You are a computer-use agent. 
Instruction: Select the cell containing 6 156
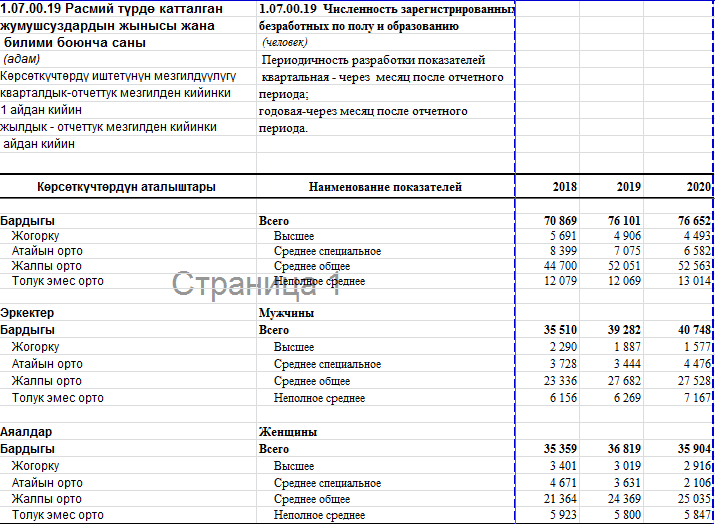point(547,397)
